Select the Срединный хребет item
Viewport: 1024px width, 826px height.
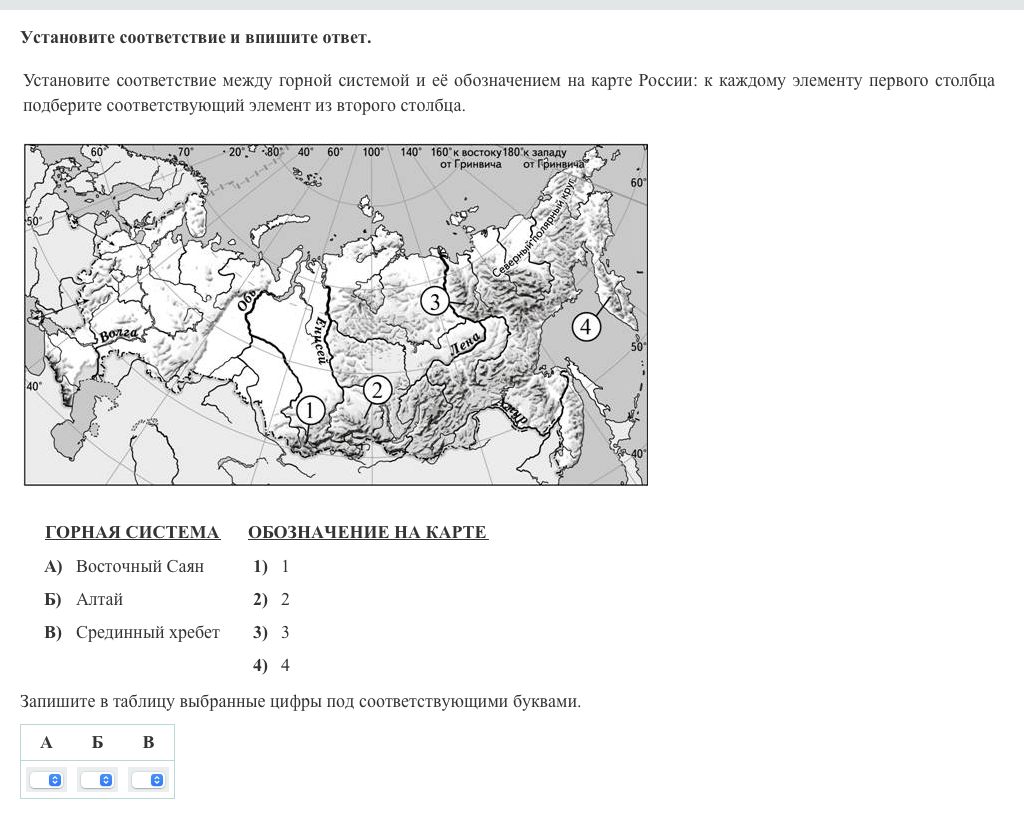coord(147,633)
